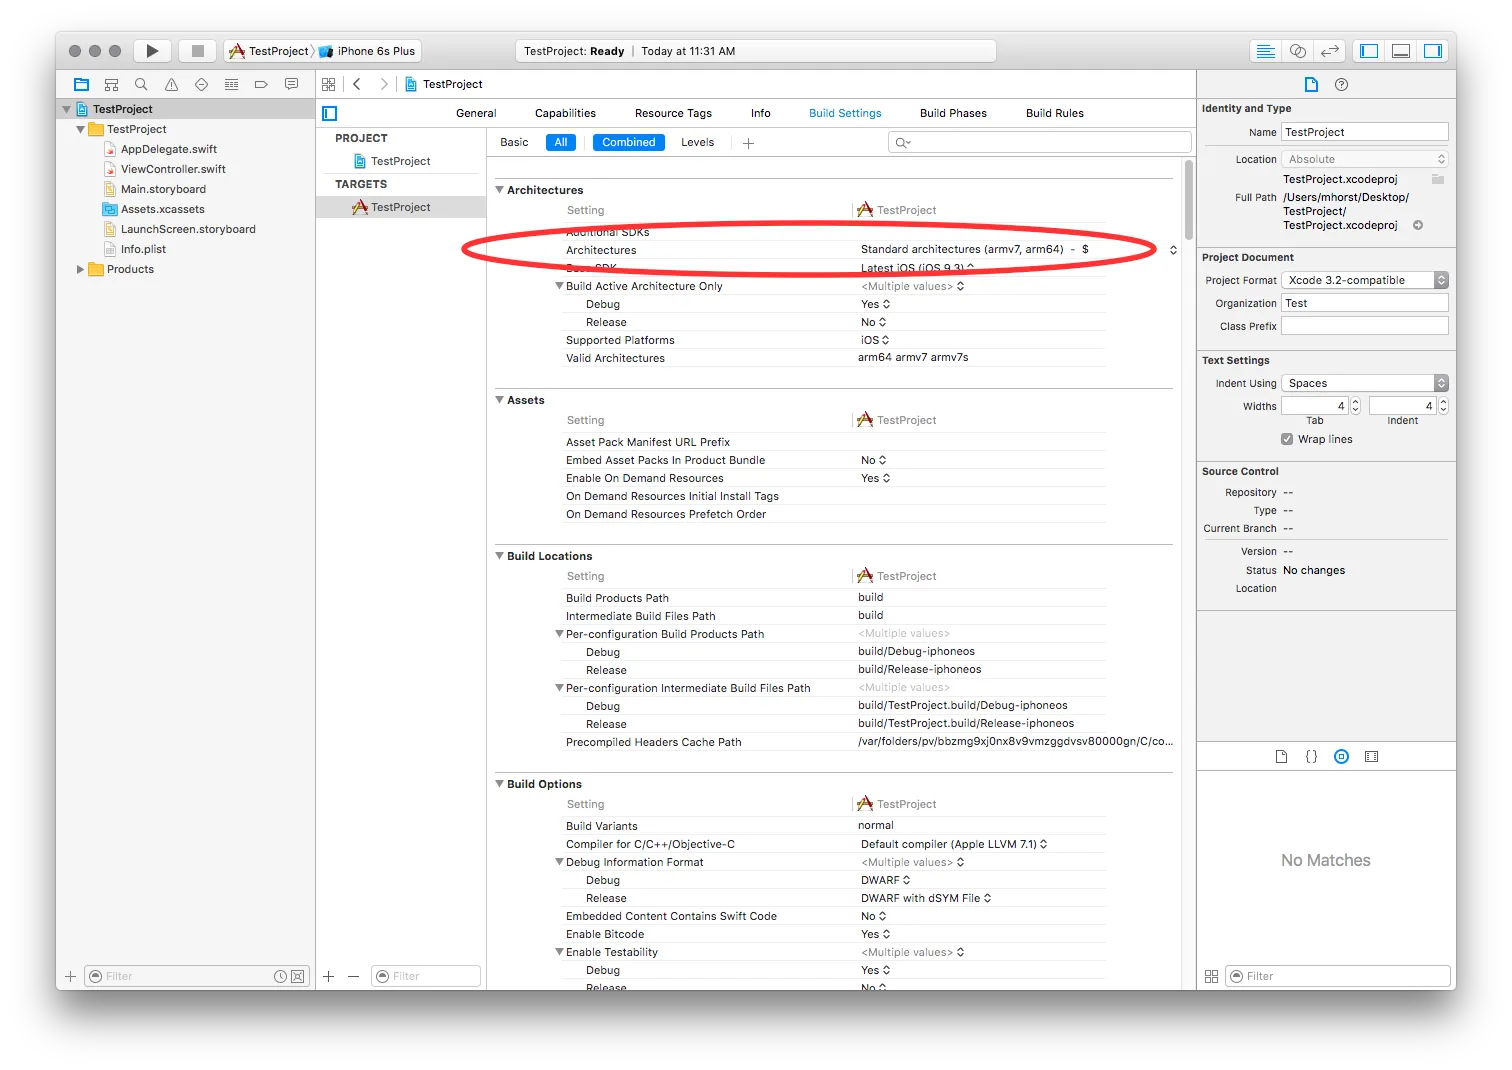1512x1070 pixels.
Task: Add a build setting with plus button
Action: point(748,143)
